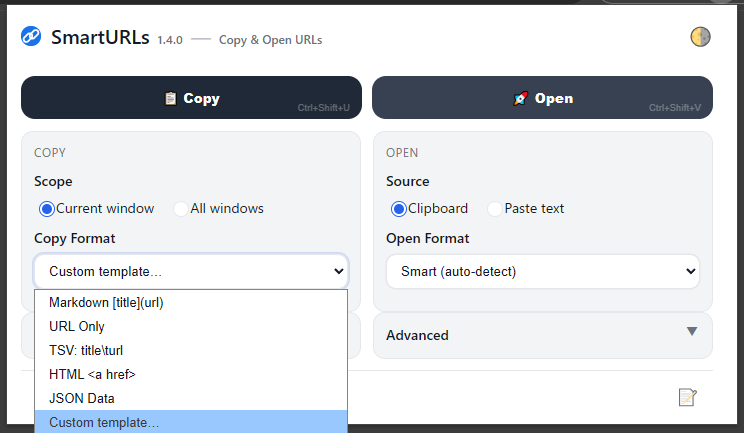Pick the TSV: title\turl option

191,350
